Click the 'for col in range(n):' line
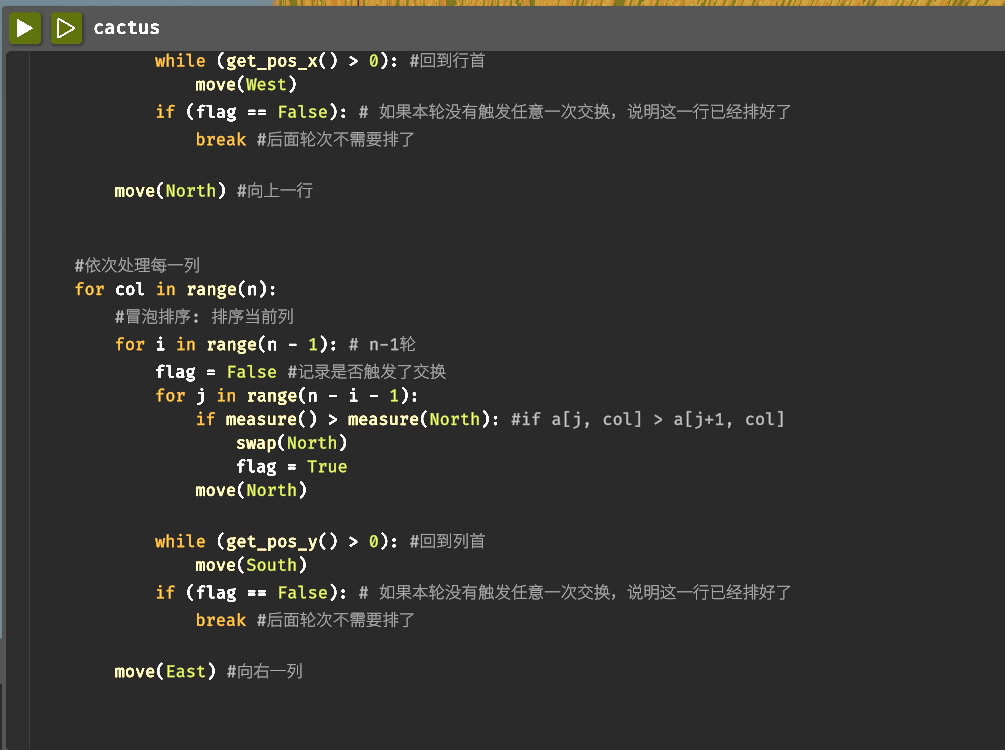Image resolution: width=1005 pixels, height=750 pixels. (175, 289)
